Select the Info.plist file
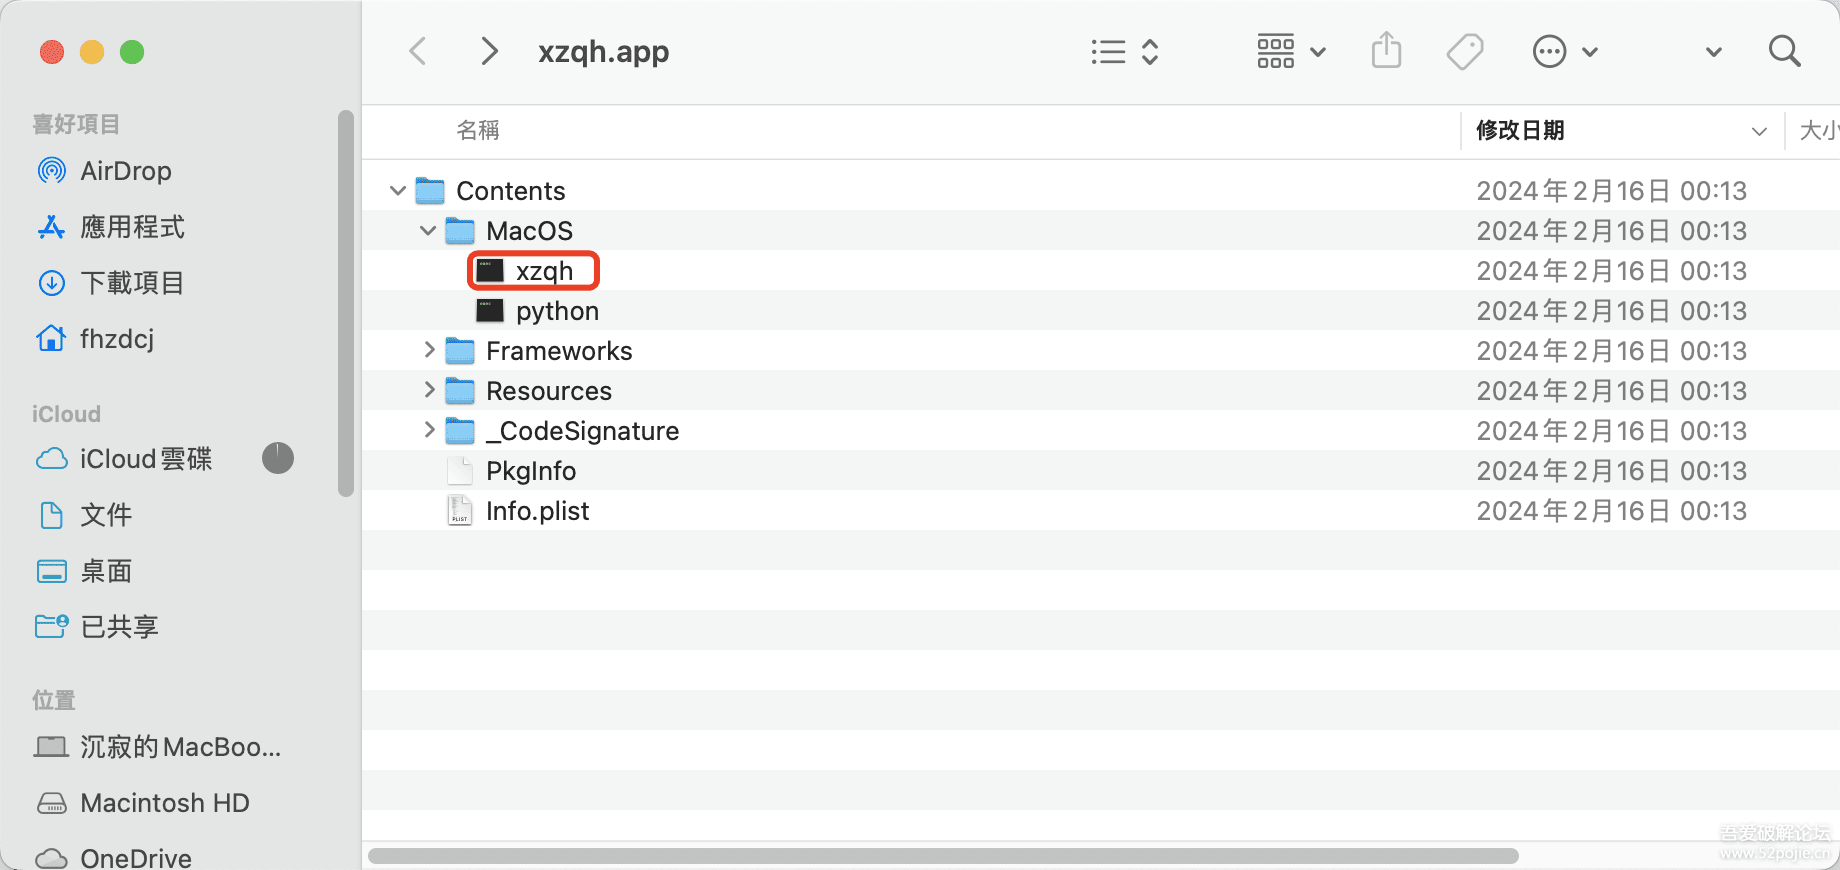The width and height of the screenshot is (1840, 870). pyautogui.click(x=537, y=511)
